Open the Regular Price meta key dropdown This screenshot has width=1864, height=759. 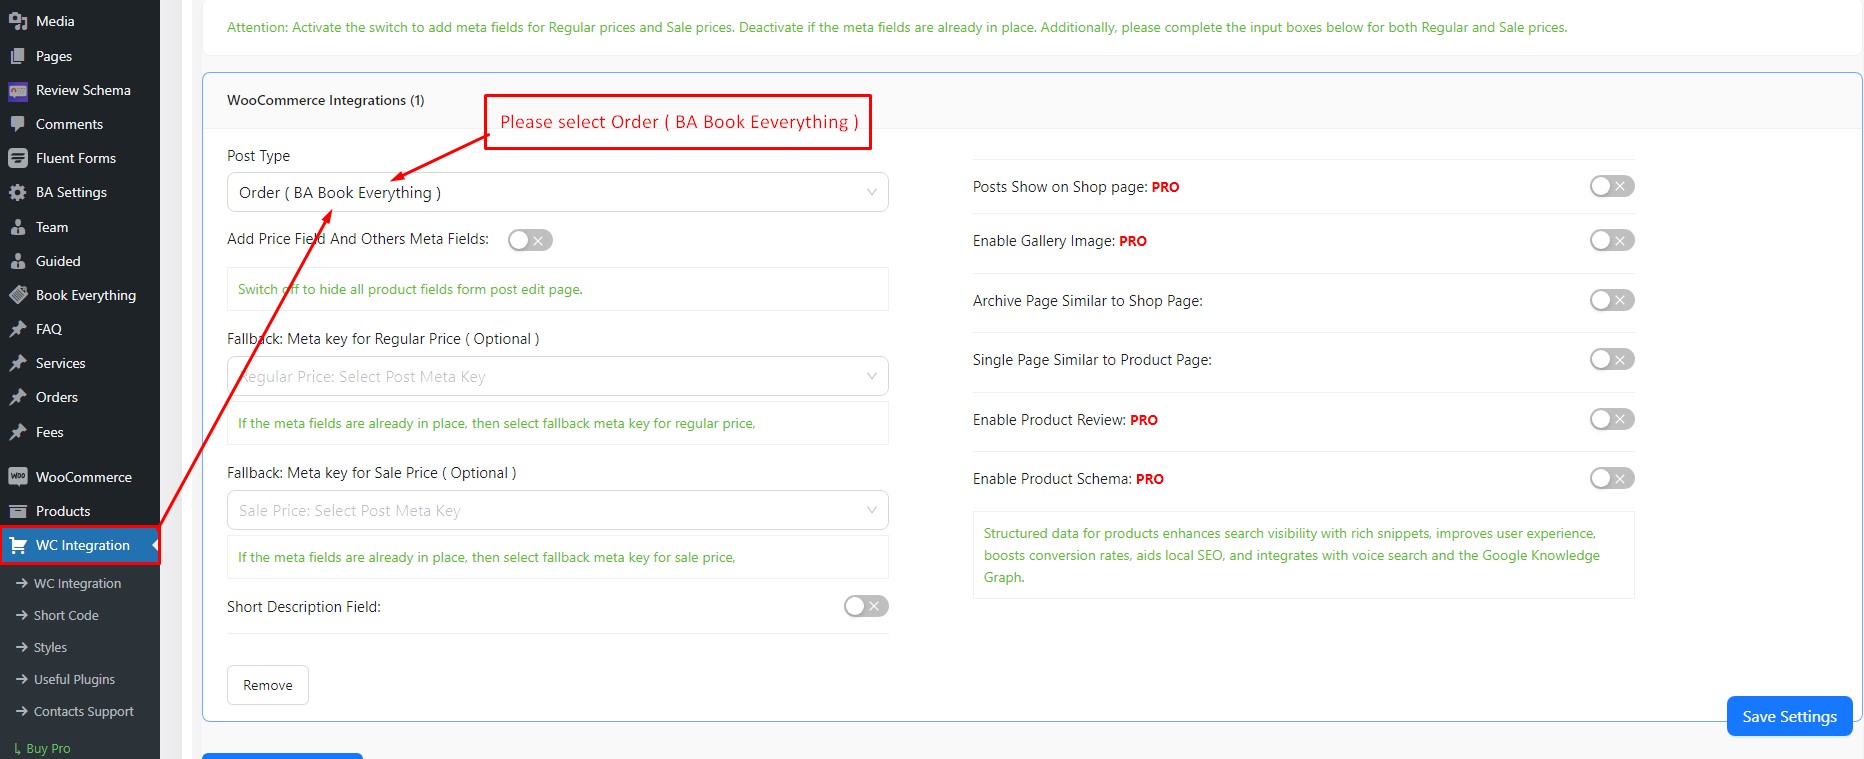[558, 376]
